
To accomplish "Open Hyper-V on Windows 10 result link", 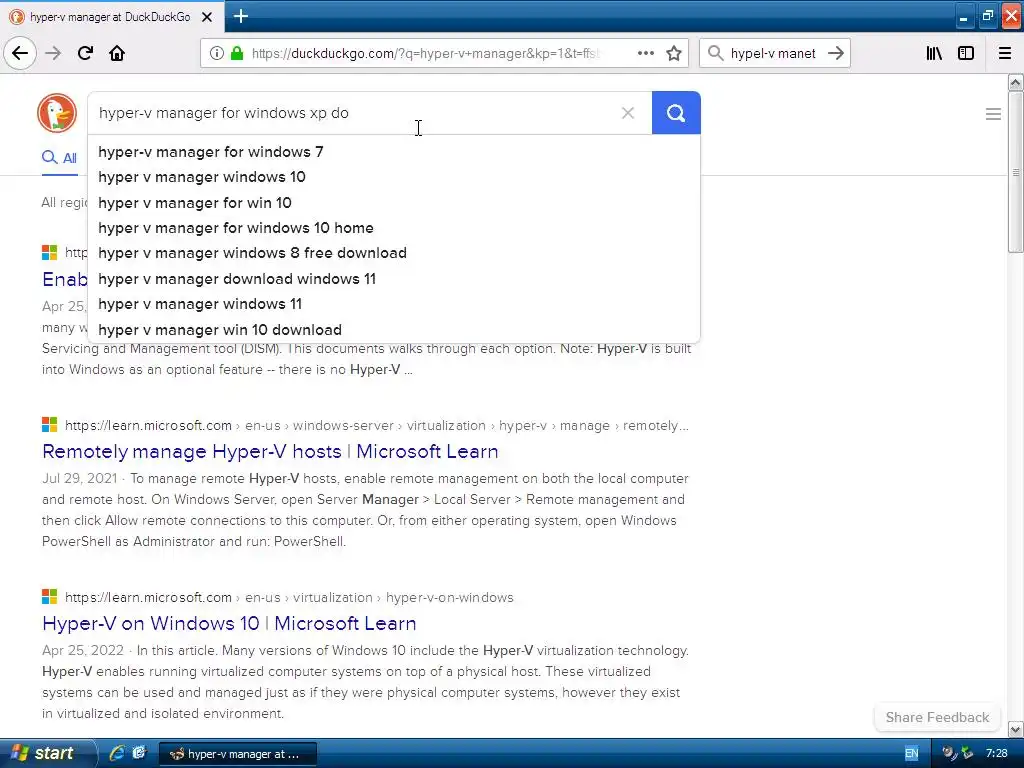I will [229, 623].
